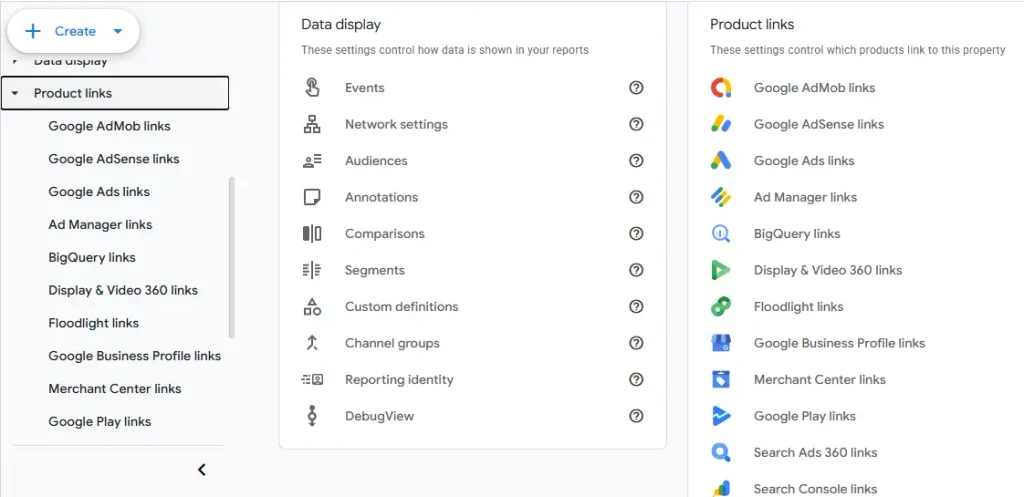The height and width of the screenshot is (497, 1024).
Task: Open help for Reporting identity
Action: [636, 379]
